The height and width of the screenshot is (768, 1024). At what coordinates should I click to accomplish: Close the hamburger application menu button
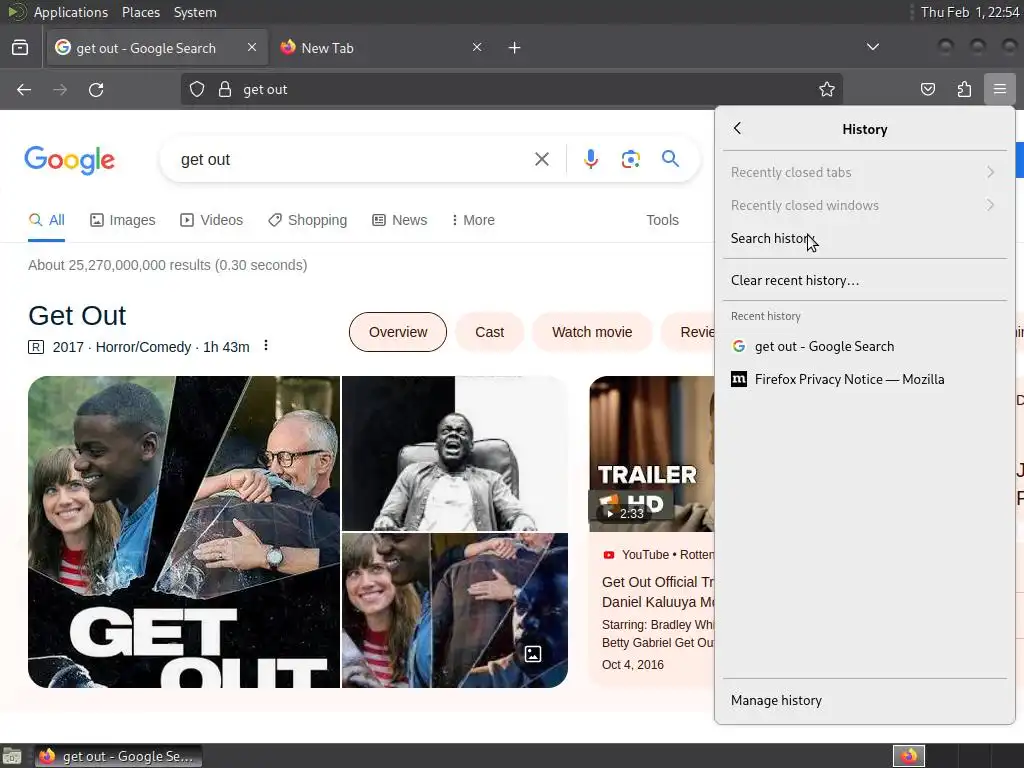point(1000,89)
